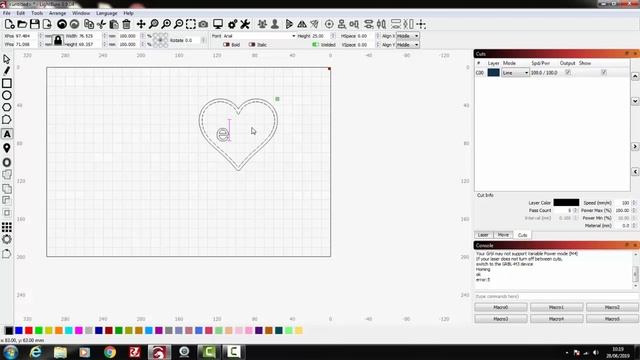Click the Cut scissors icon
This screenshot has height=360, width=640.
pos(101,24)
